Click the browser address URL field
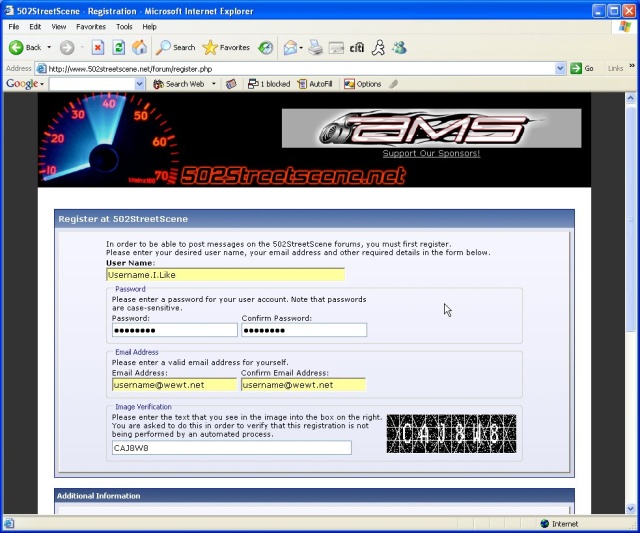640x533 pixels. coord(301,69)
